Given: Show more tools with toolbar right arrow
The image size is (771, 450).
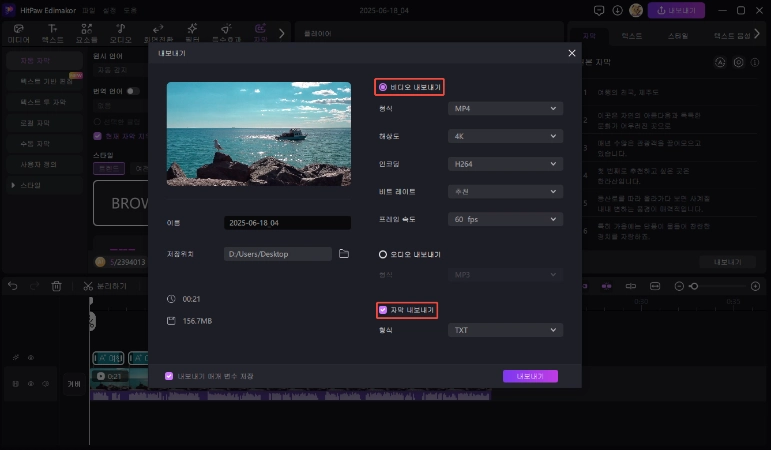Looking at the screenshot, I should 282,33.
